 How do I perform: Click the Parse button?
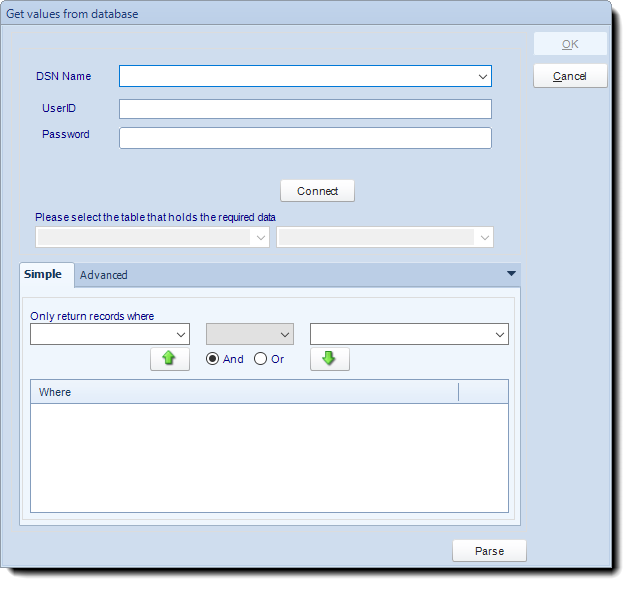[489, 551]
